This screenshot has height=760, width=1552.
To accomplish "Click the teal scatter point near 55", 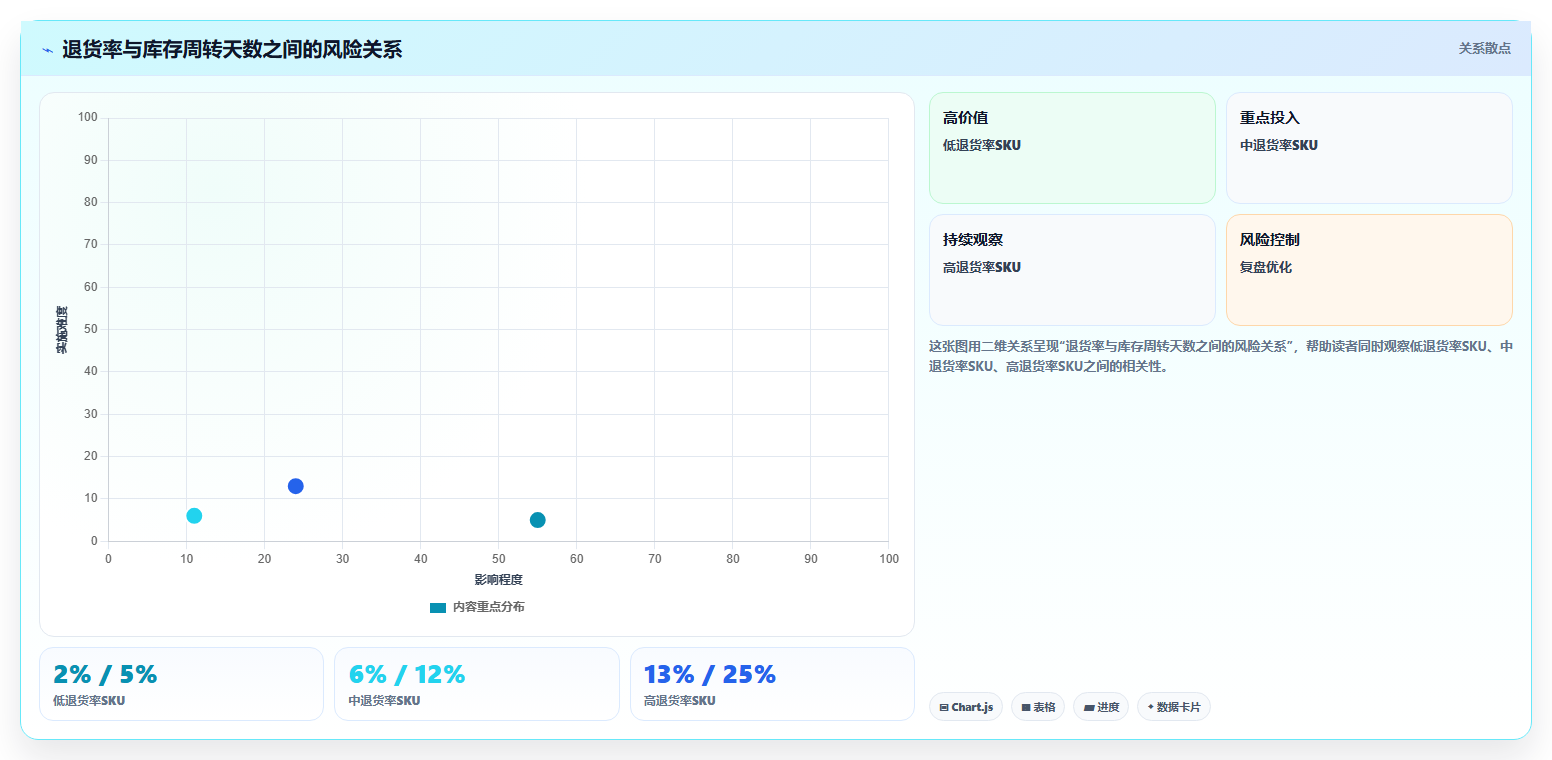I will pos(537,520).
